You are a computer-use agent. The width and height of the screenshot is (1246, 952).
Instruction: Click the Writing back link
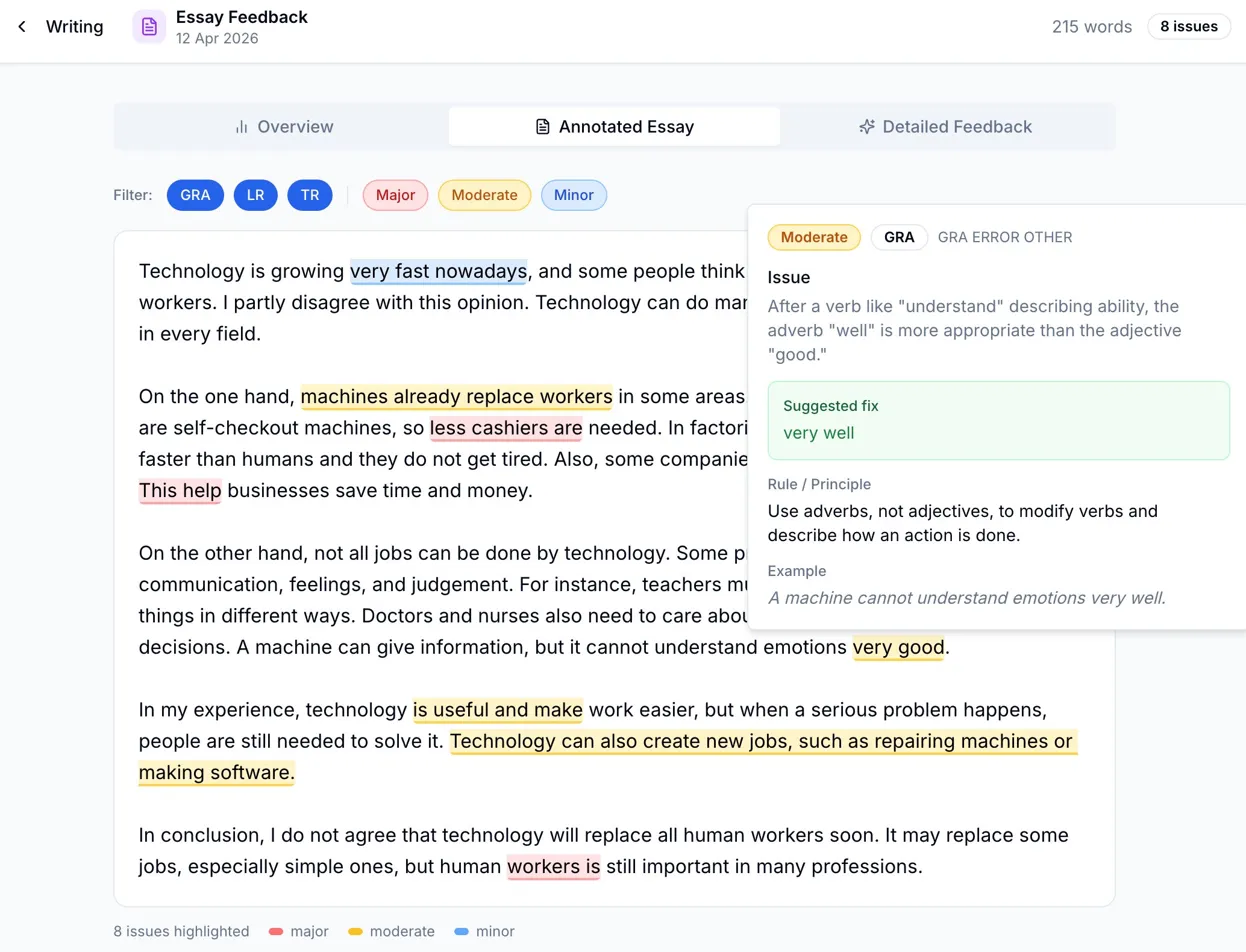[74, 27]
